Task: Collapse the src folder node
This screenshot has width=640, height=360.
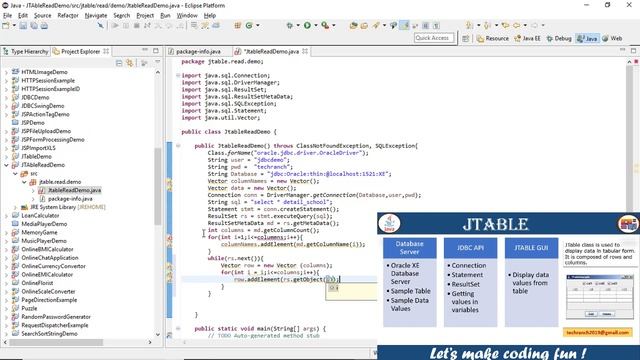Action: [x=15, y=173]
